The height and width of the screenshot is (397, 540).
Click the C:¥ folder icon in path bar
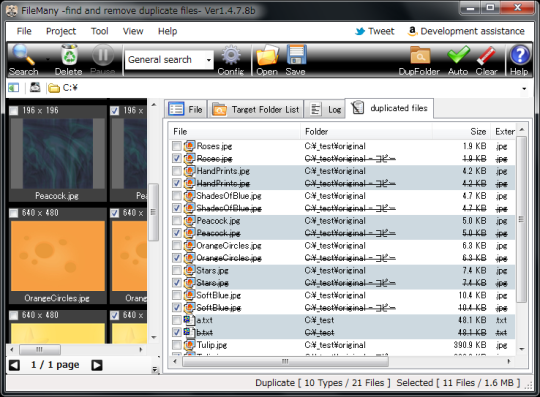click(54, 88)
